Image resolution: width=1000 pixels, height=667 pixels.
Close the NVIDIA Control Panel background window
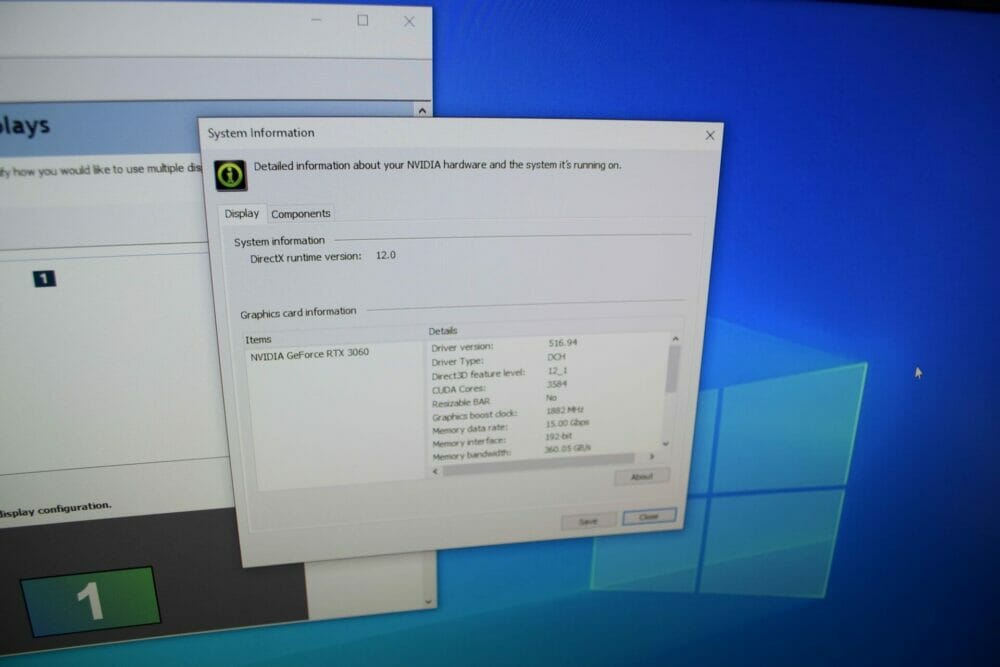409,22
